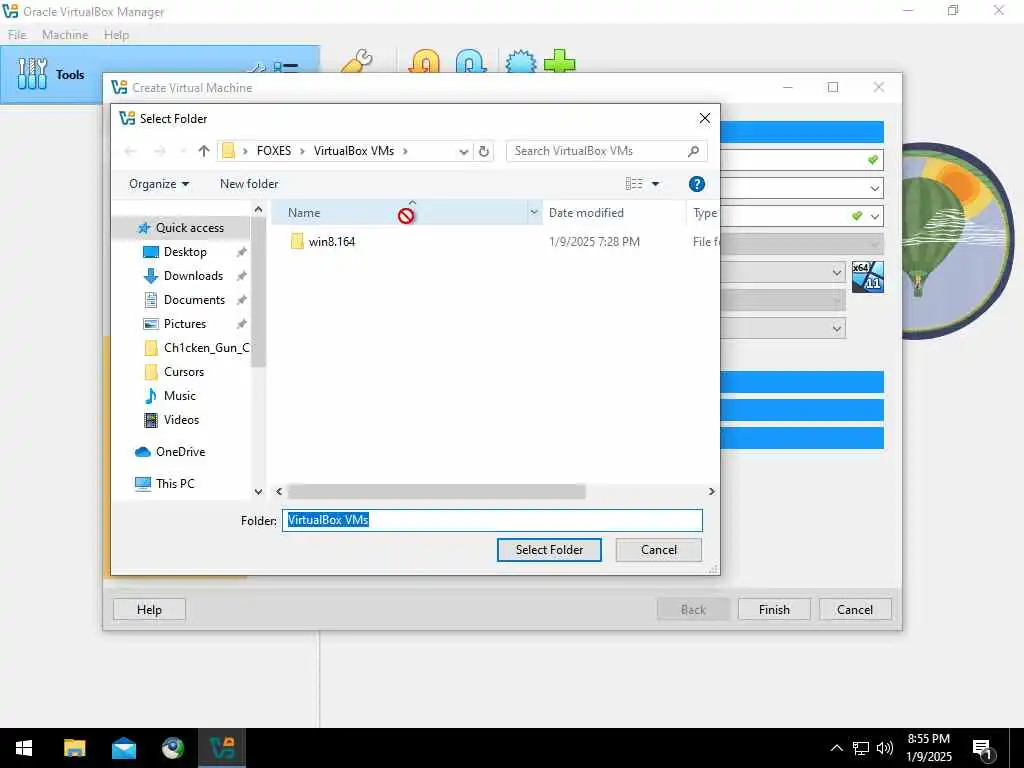Screen dimensions: 1024x768
Task: Open File menu in VirtualBox Manager
Action: [17, 35]
